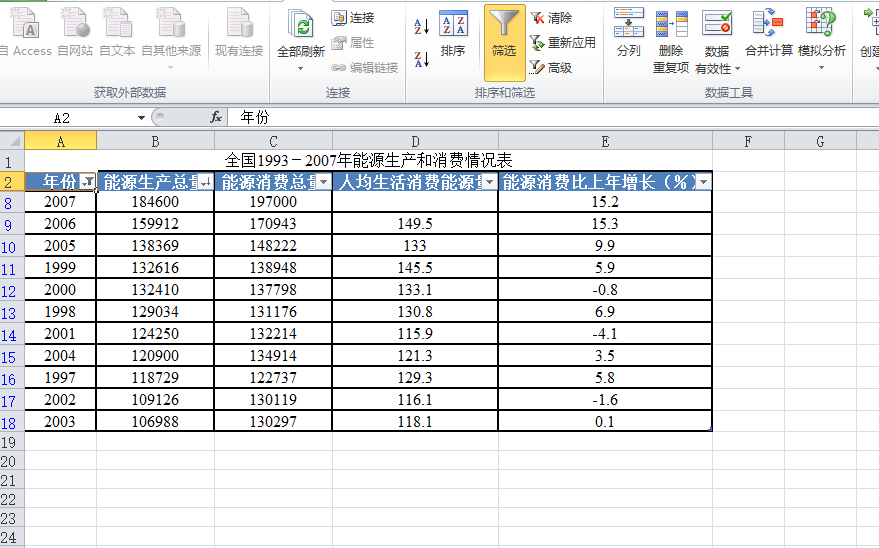Open the 年份 column filter dropdown
The image size is (879, 548).
(x=88, y=182)
